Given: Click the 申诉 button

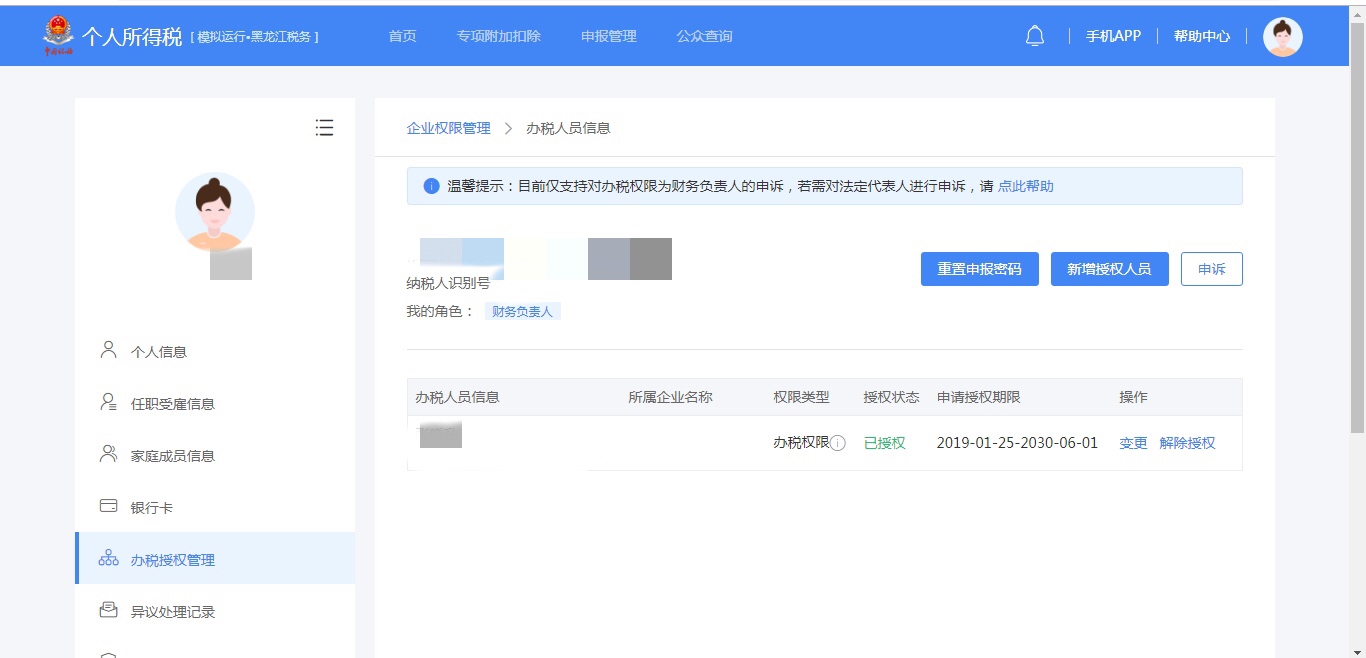Looking at the screenshot, I should 1211,269.
